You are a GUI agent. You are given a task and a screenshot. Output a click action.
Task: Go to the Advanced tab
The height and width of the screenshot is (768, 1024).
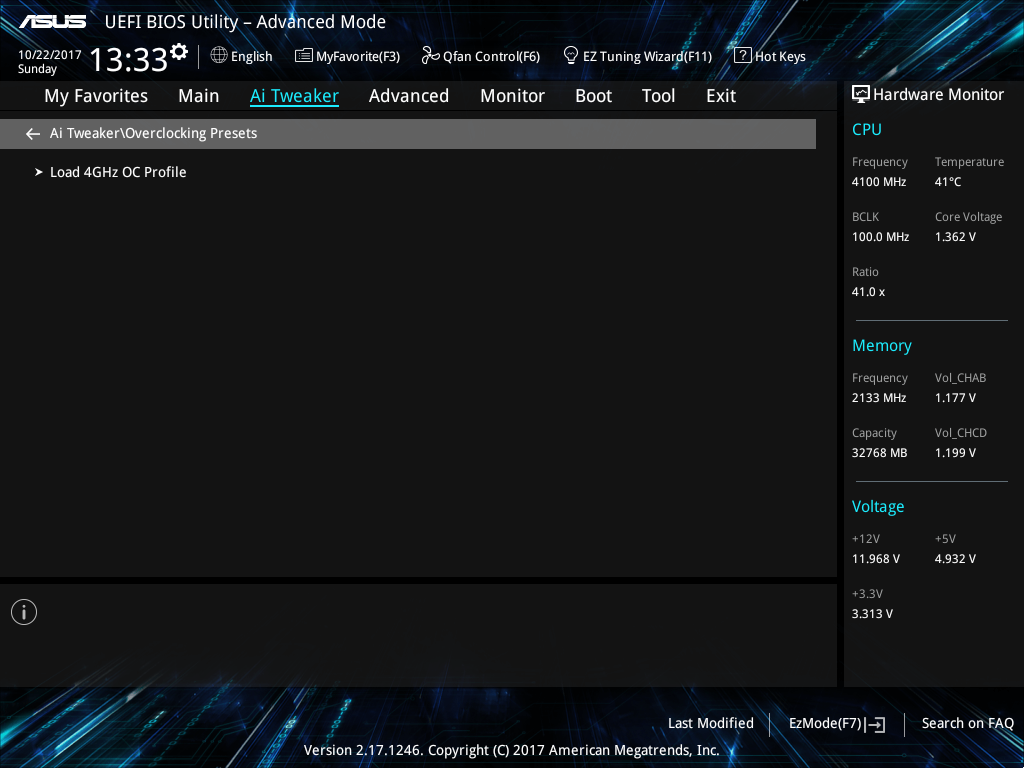pyautogui.click(x=409, y=96)
